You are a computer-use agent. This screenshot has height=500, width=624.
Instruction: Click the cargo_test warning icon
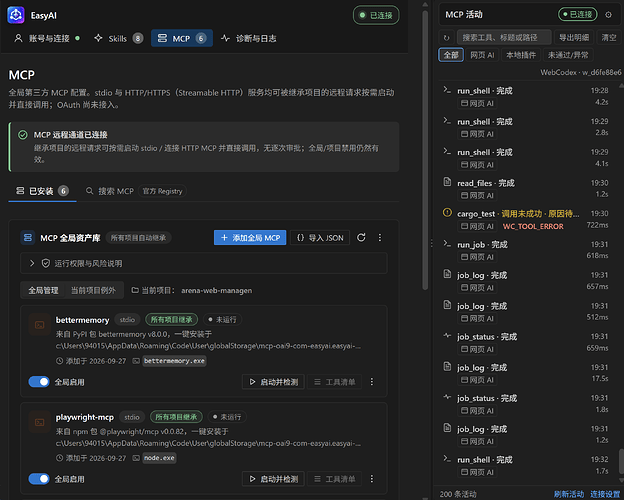click(447, 213)
